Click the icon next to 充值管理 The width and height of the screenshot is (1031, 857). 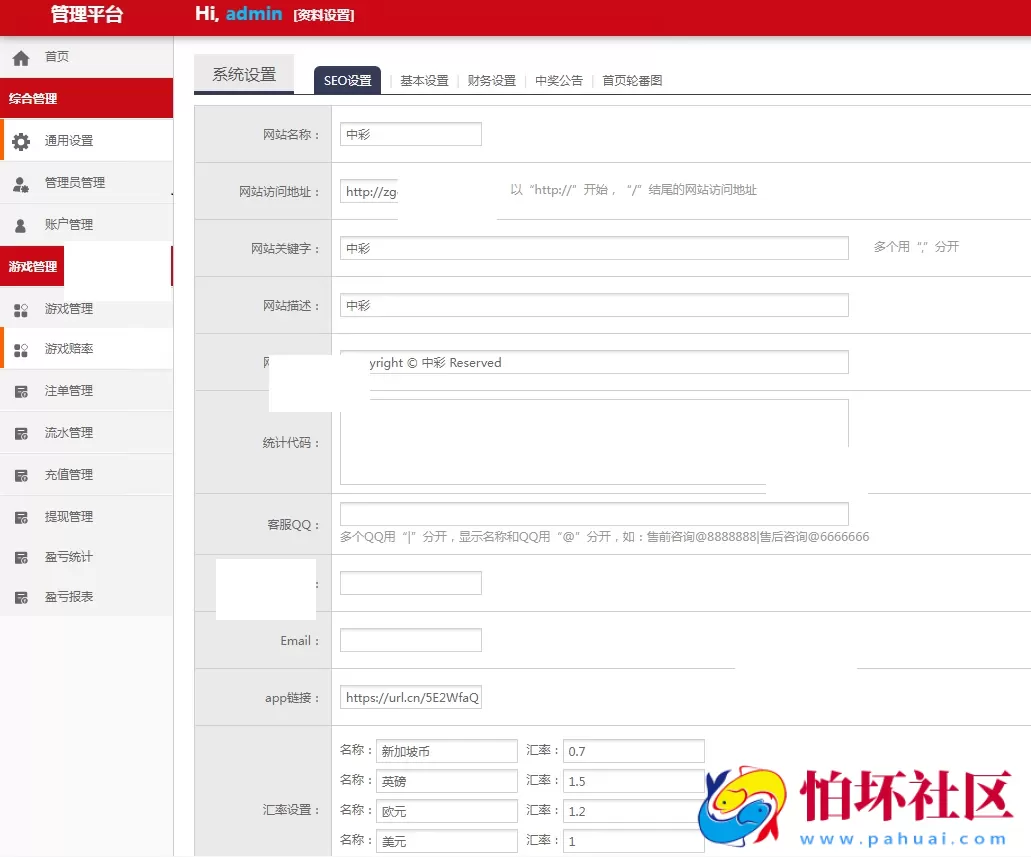21,473
